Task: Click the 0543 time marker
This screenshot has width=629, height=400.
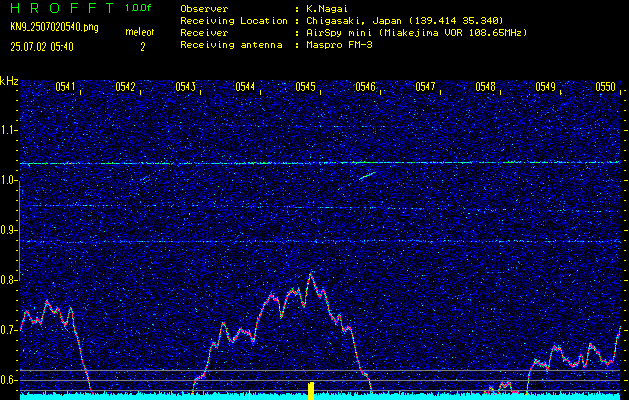Action: click(x=185, y=87)
